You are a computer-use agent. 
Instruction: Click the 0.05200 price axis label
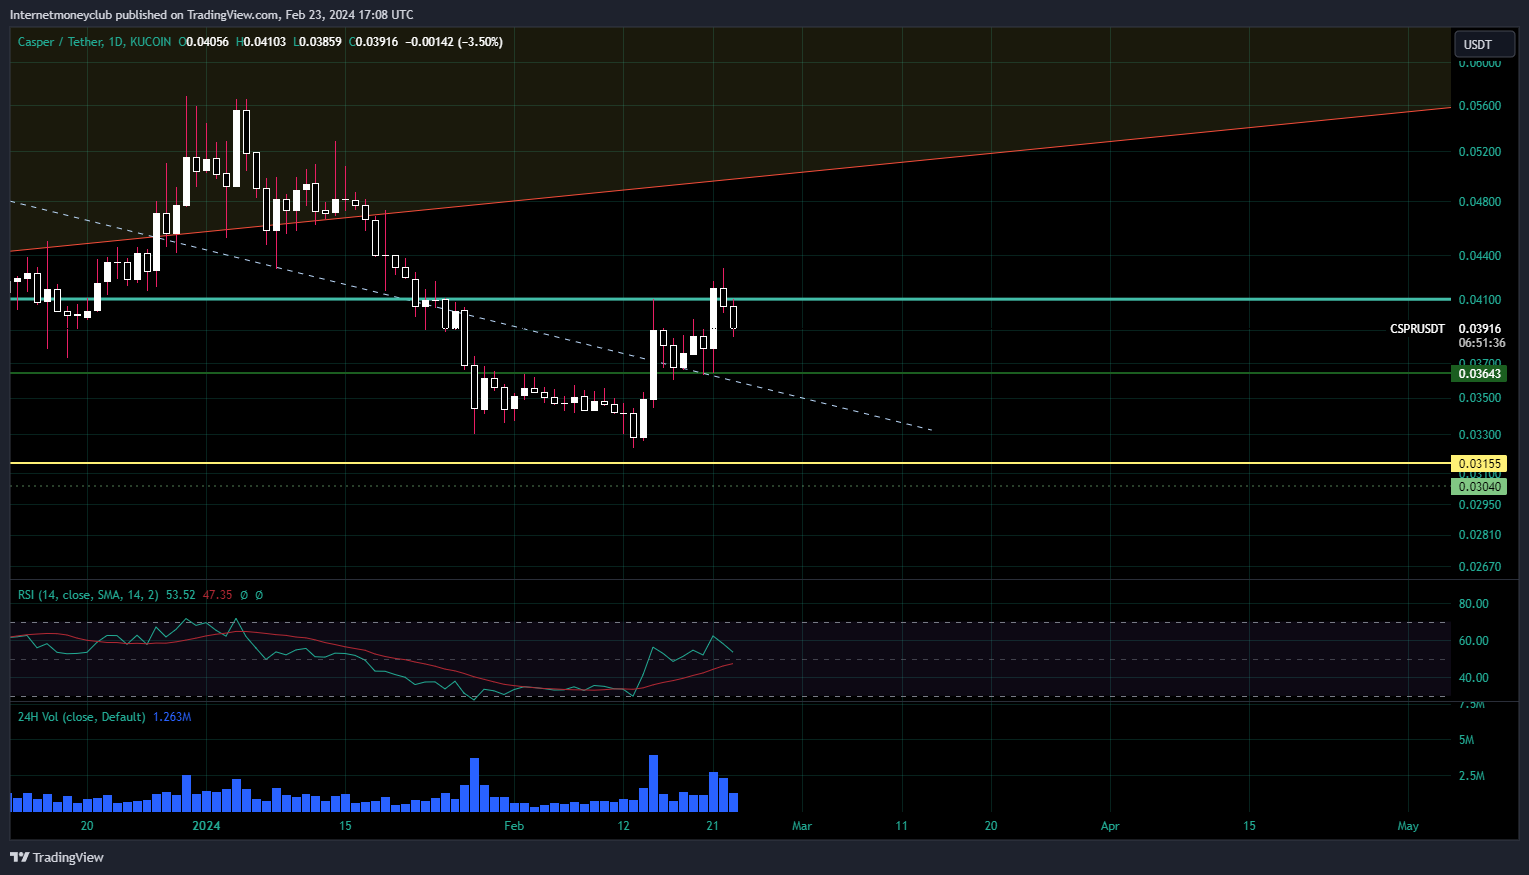[x=1479, y=152]
